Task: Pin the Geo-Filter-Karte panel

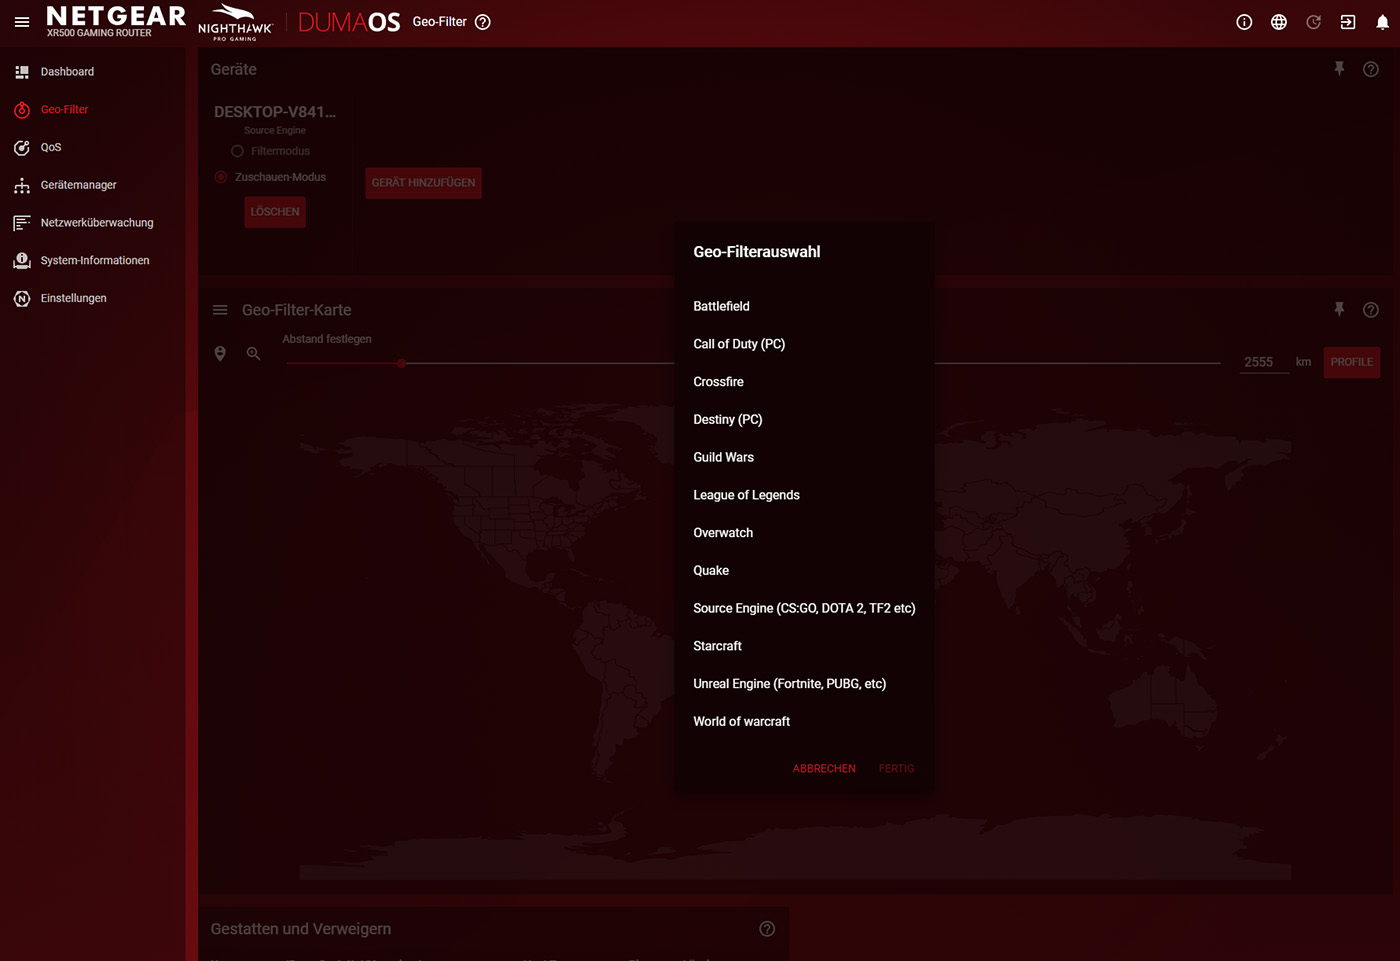Action: pyautogui.click(x=1339, y=310)
